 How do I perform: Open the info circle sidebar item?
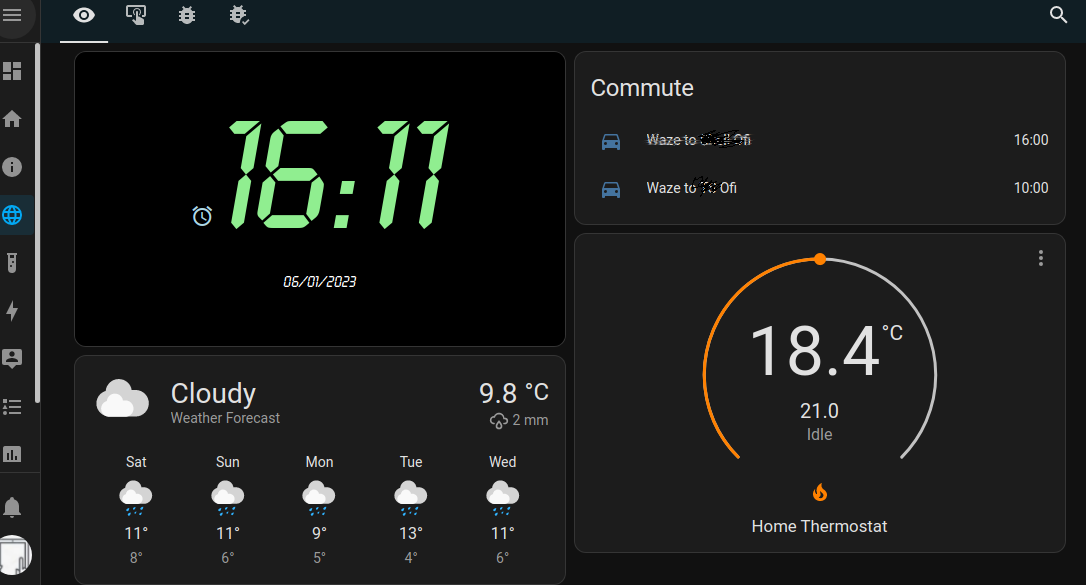point(12,167)
